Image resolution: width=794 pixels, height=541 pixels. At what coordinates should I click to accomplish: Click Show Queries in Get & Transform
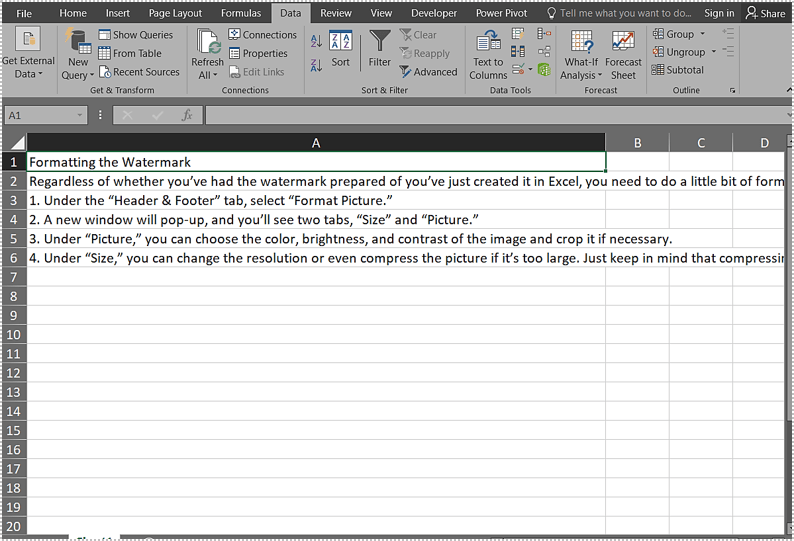pyautogui.click(x=136, y=35)
